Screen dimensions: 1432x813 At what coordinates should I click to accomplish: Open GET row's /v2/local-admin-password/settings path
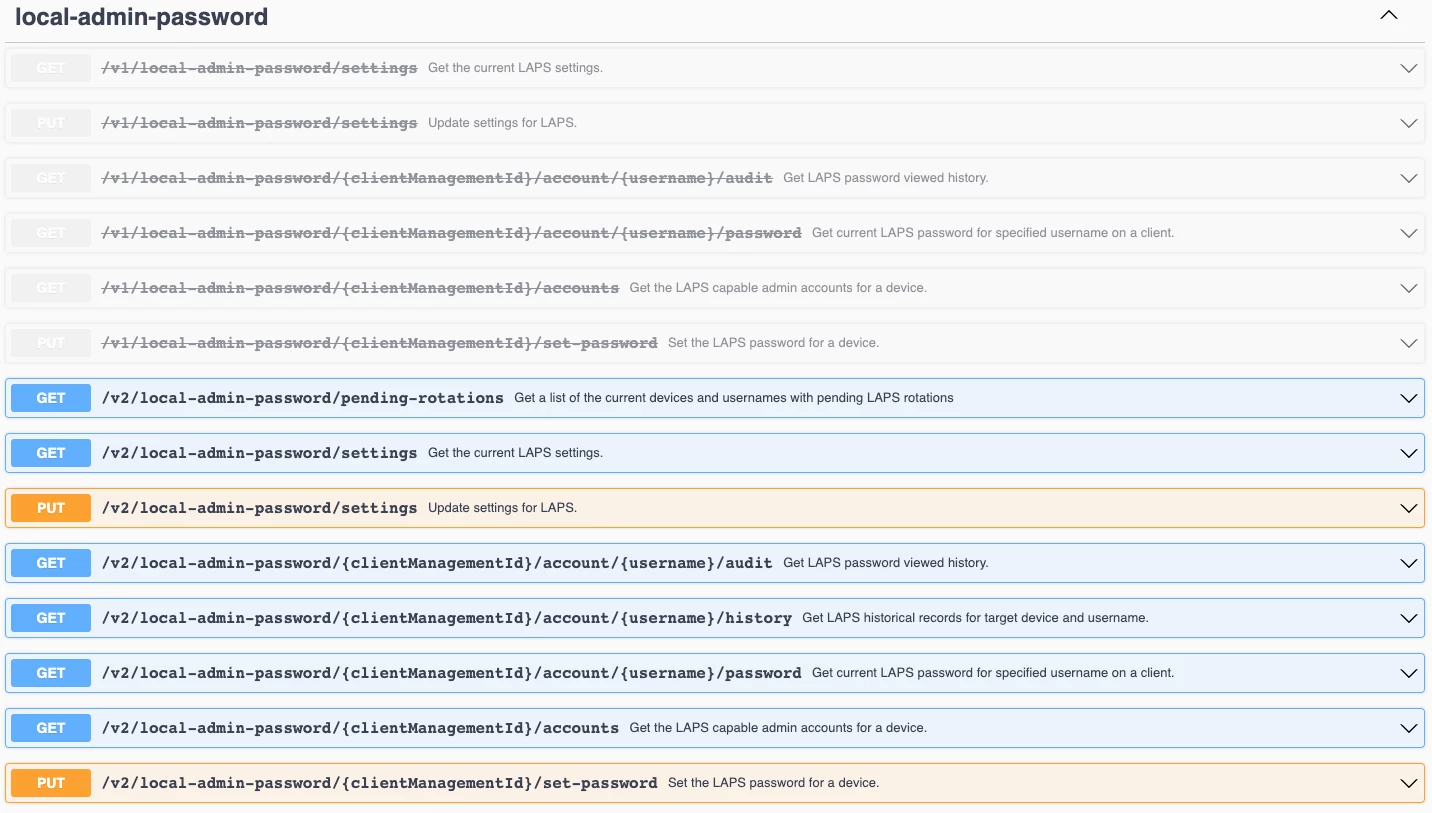pyautogui.click(x=259, y=453)
